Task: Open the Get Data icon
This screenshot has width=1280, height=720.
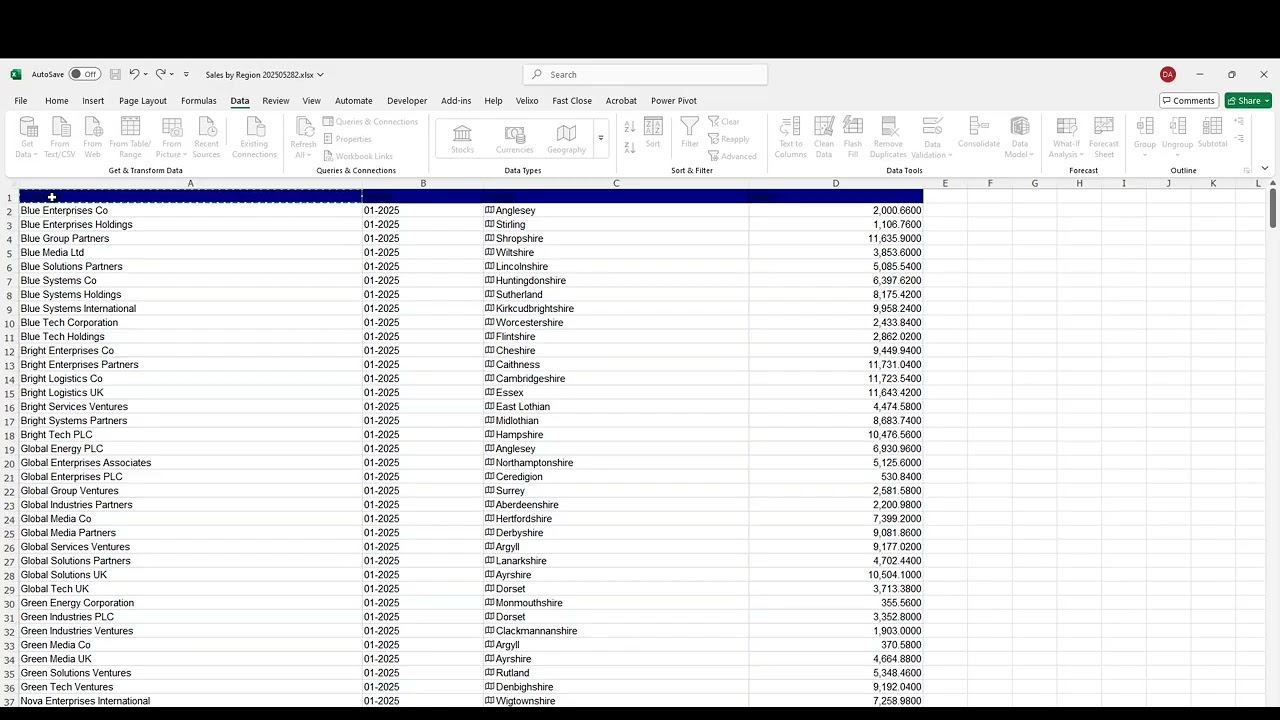Action: click(28, 137)
